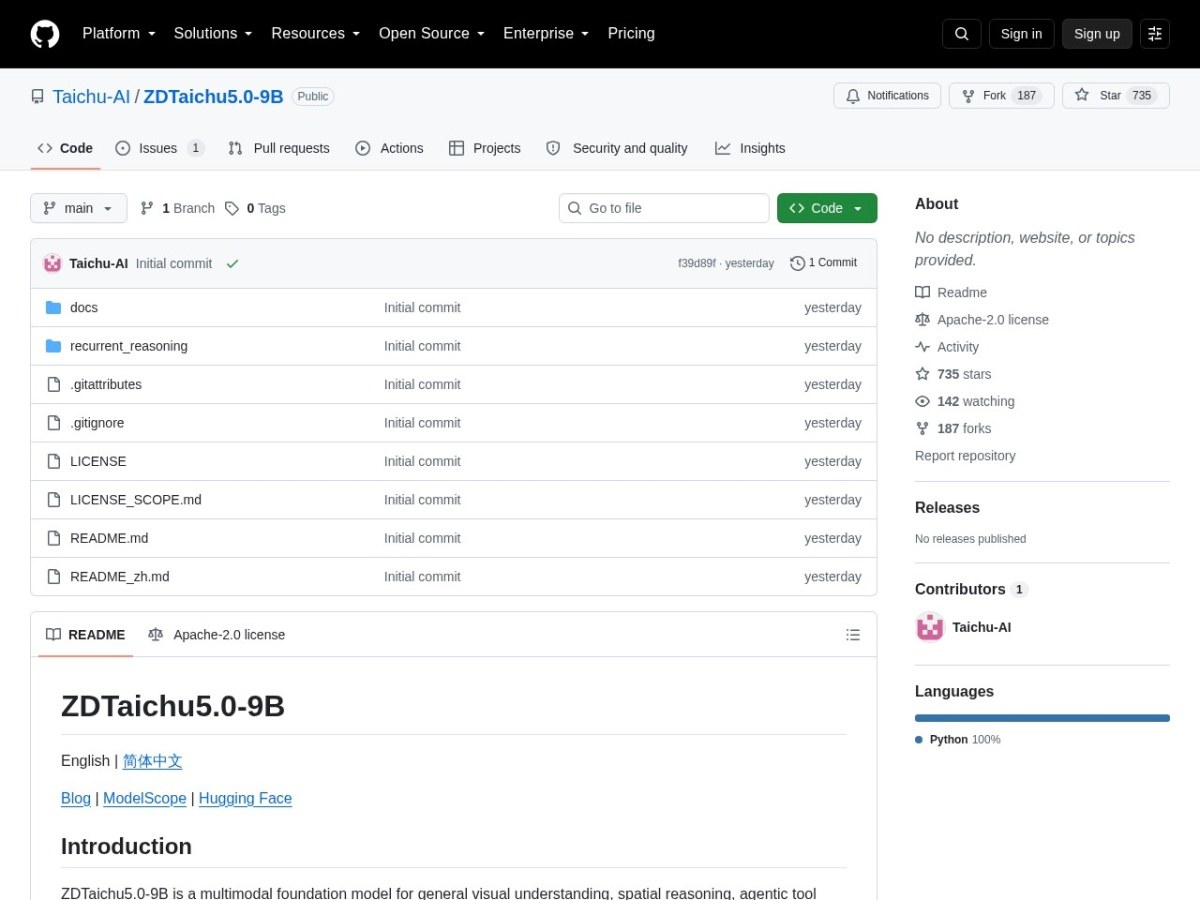
Task: Open the README.md file
Action: click(x=109, y=539)
